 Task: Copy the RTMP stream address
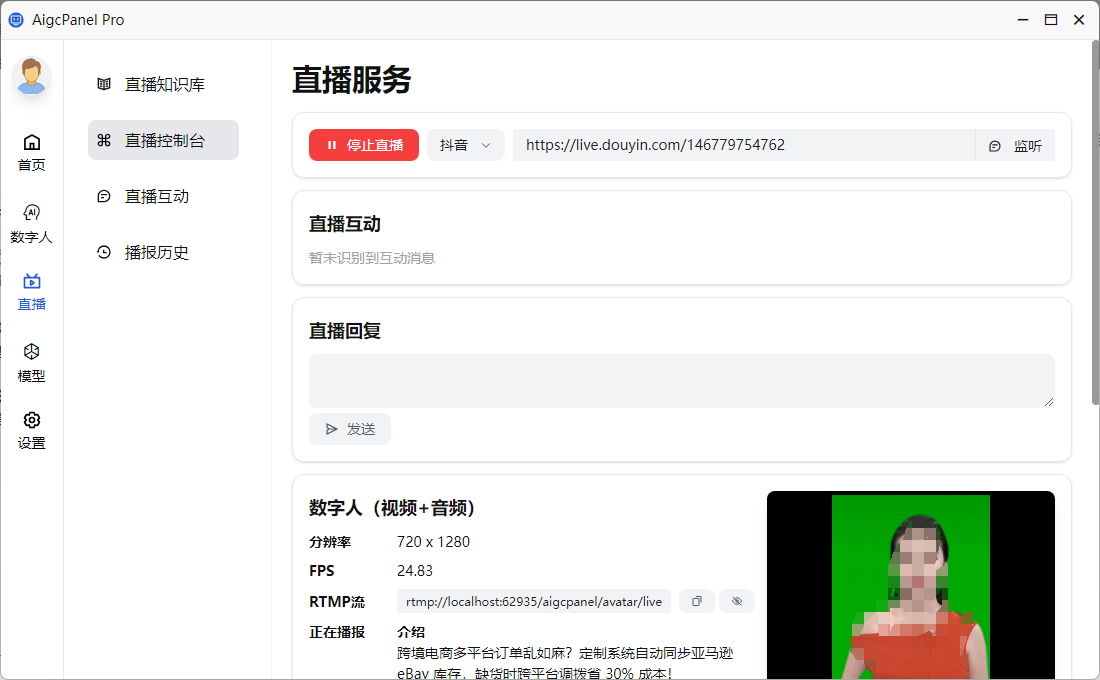[x=697, y=601]
